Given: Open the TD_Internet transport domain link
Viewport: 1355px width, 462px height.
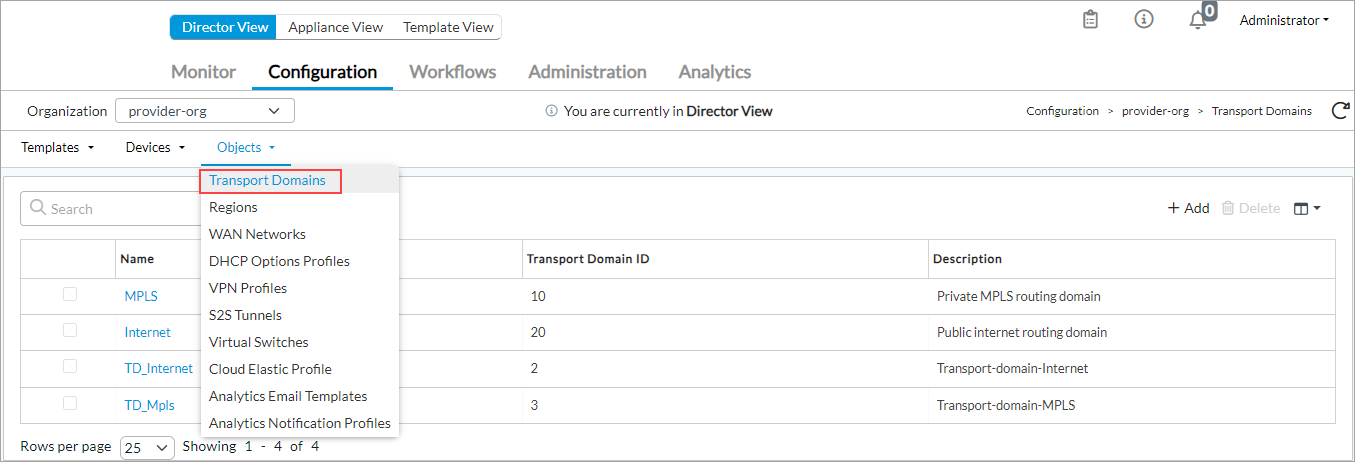Looking at the screenshot, I should (x=158, y=368).
